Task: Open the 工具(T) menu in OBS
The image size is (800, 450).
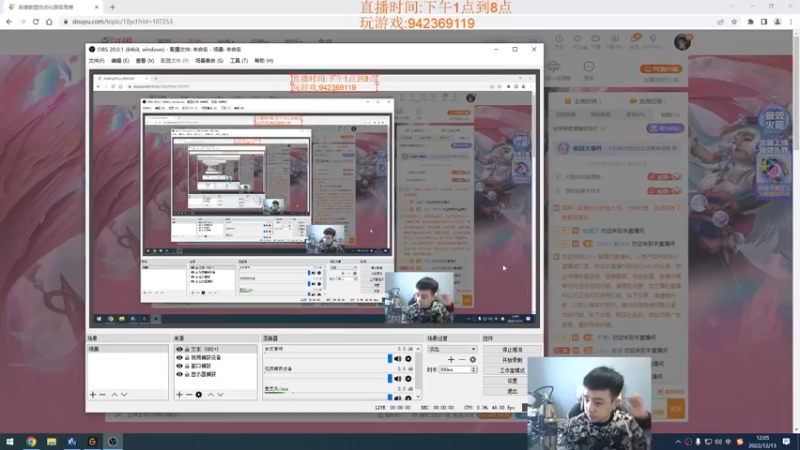Action: [x=239, y=61]
